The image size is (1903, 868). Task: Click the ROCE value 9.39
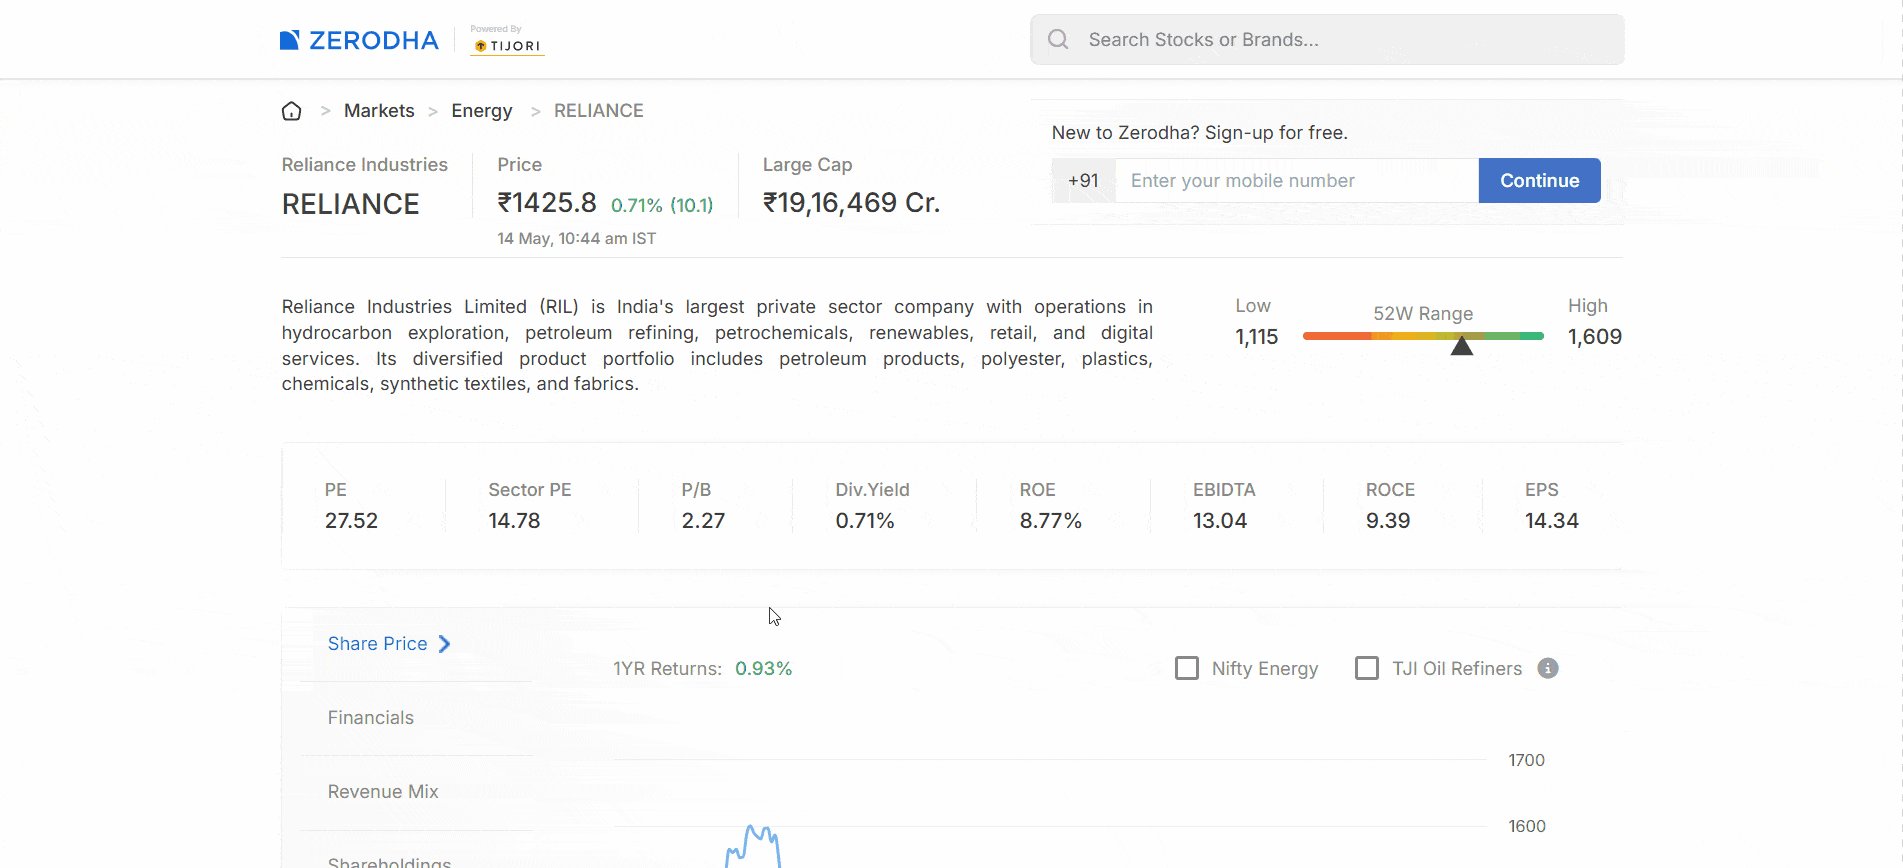tap(1388, 521)
